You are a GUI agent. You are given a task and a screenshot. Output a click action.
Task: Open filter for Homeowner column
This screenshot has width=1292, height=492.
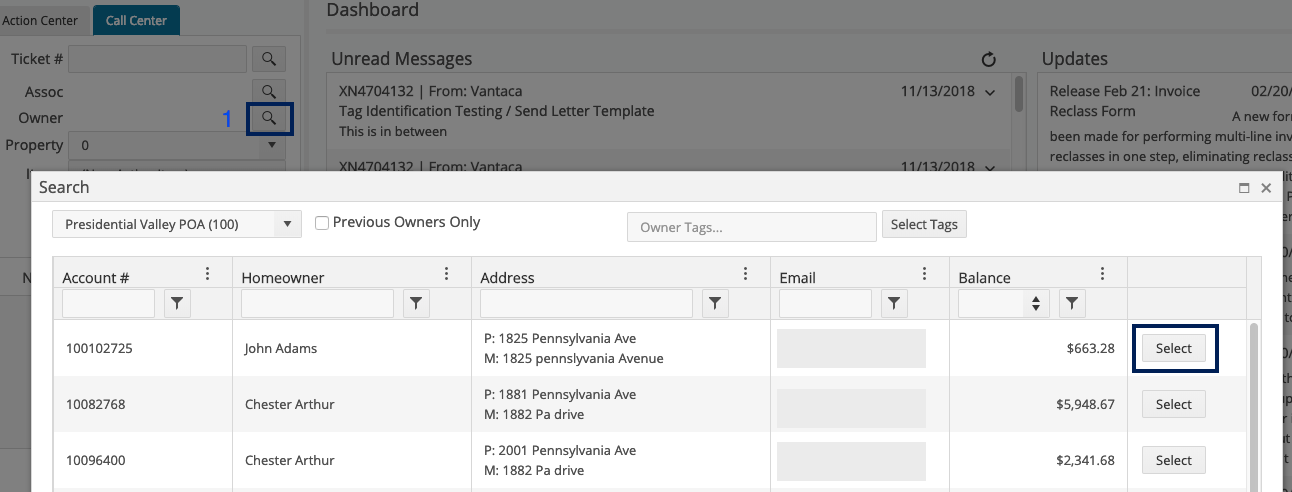point(416,303)
